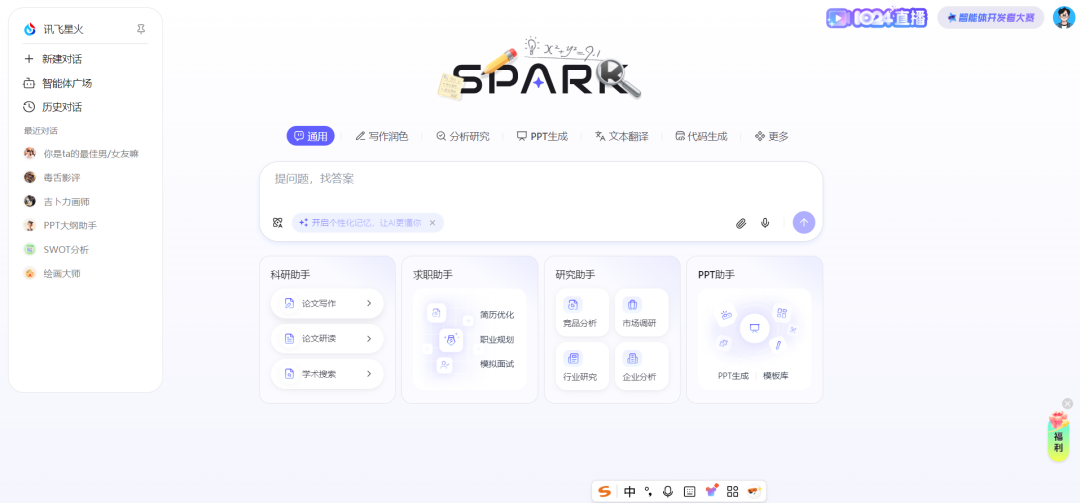Click the presentation screen icon in PPT助手
The height and width of the screenshot is (503, 1080).
click(754, 328)
